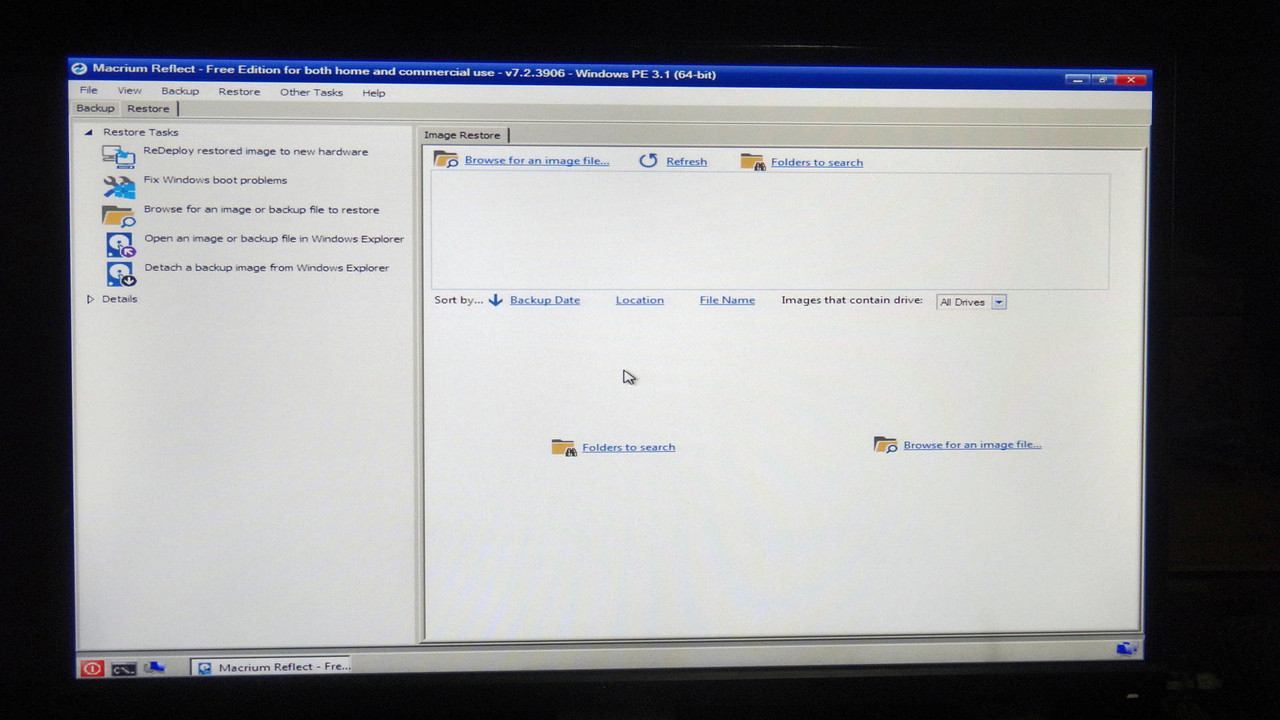Click the ReDeploy restored image icon

pyautogui.click(x=119, y=156)
